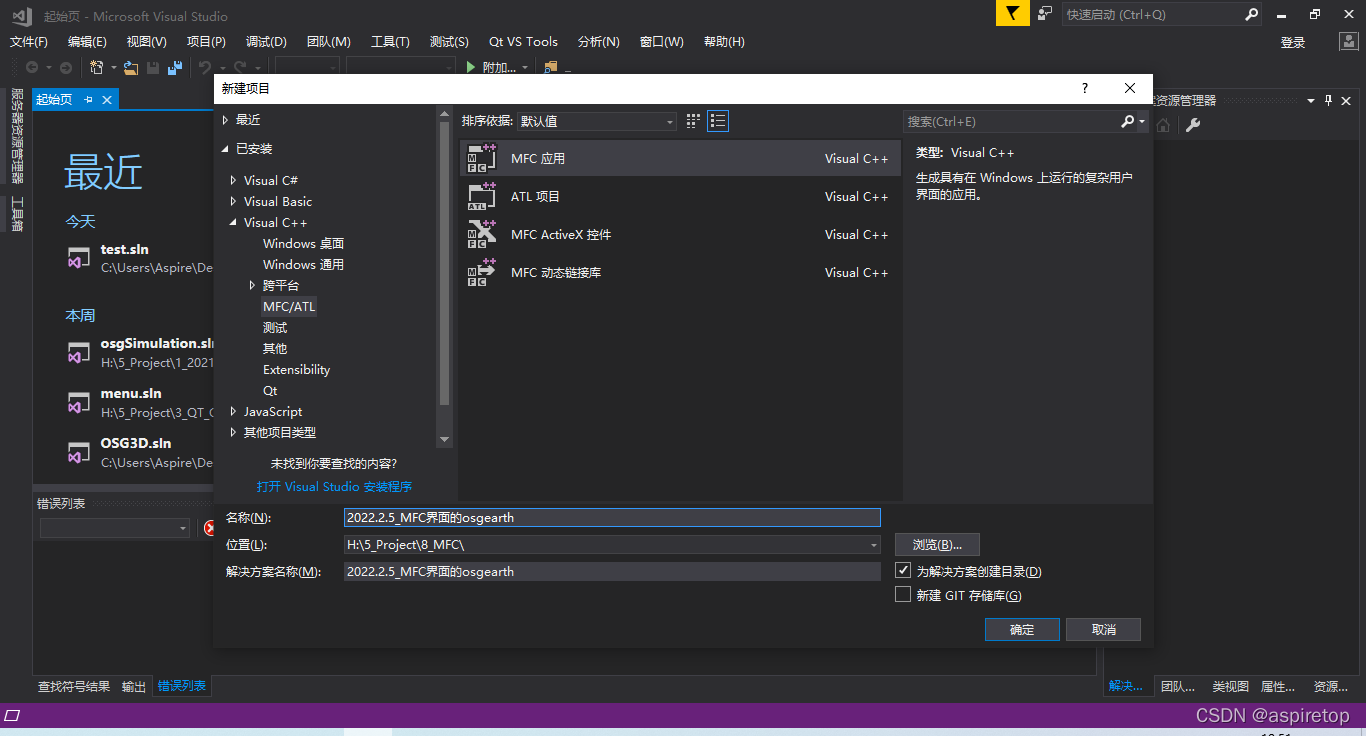The width and height of the screenshot is (1366, 736).
Task: Click the open file folder toolbar icon
Action: click(x=131, y=67)
